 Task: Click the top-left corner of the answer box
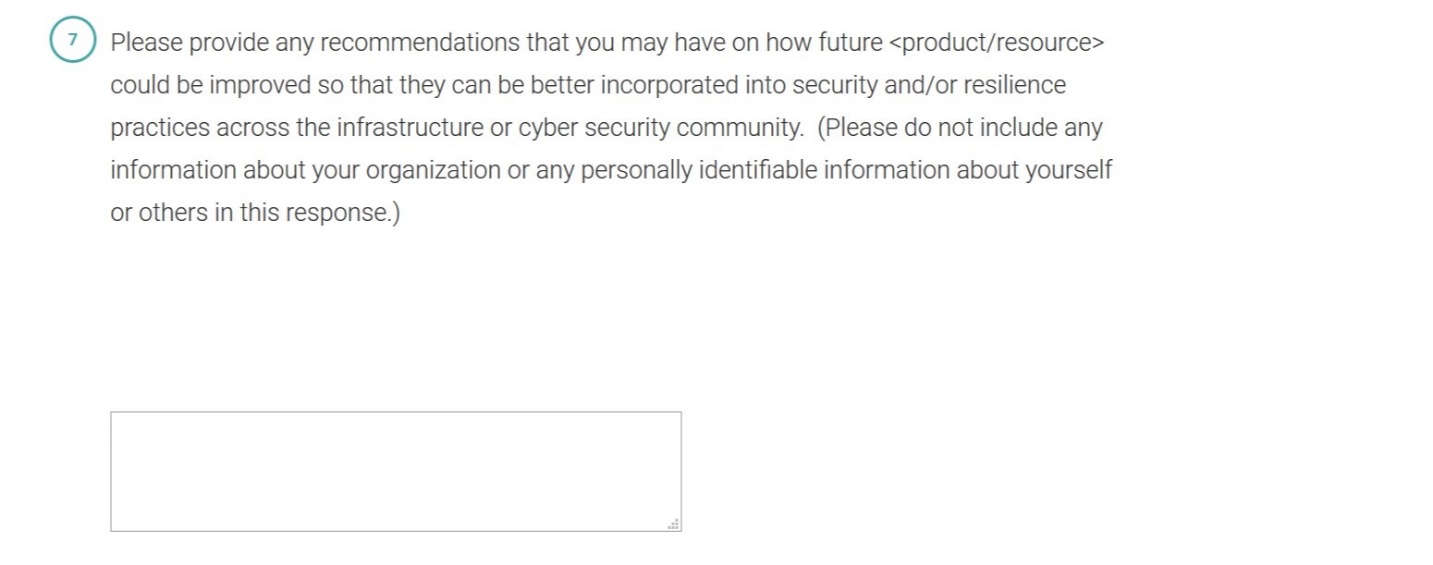pyautogui.click(x=113, y=414)
